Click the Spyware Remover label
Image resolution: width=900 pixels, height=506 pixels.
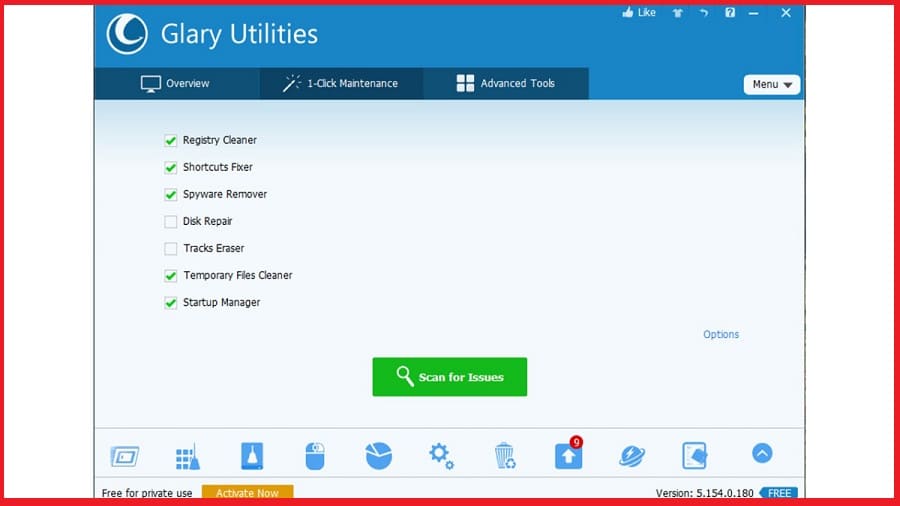tap(225, 194)
